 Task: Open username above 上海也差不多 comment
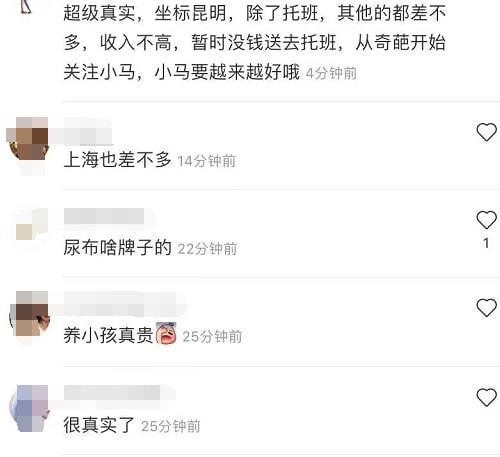[88, 132]
